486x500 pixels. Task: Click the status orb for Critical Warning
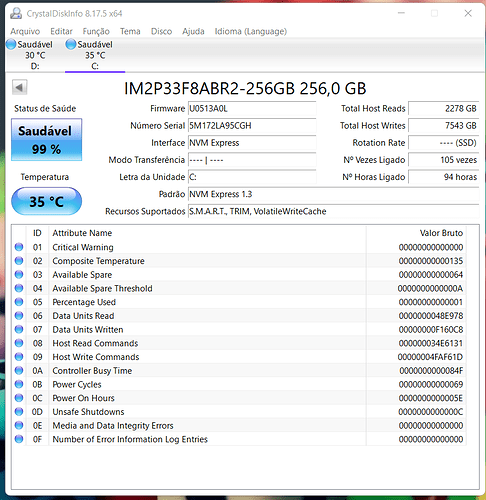(19, 247)
